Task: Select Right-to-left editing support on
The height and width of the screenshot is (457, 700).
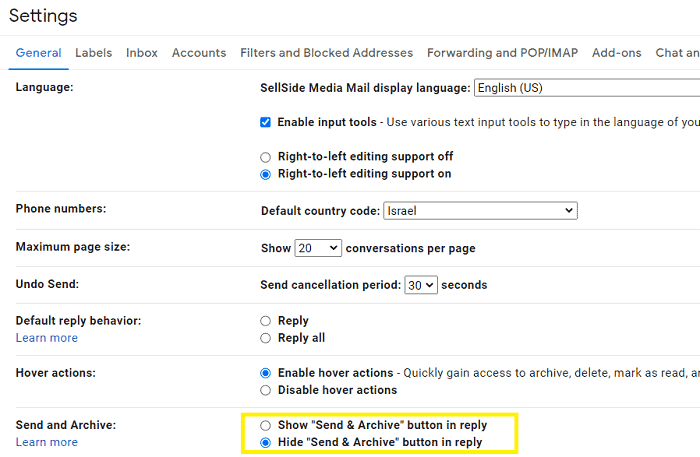Action: point(265,174)
